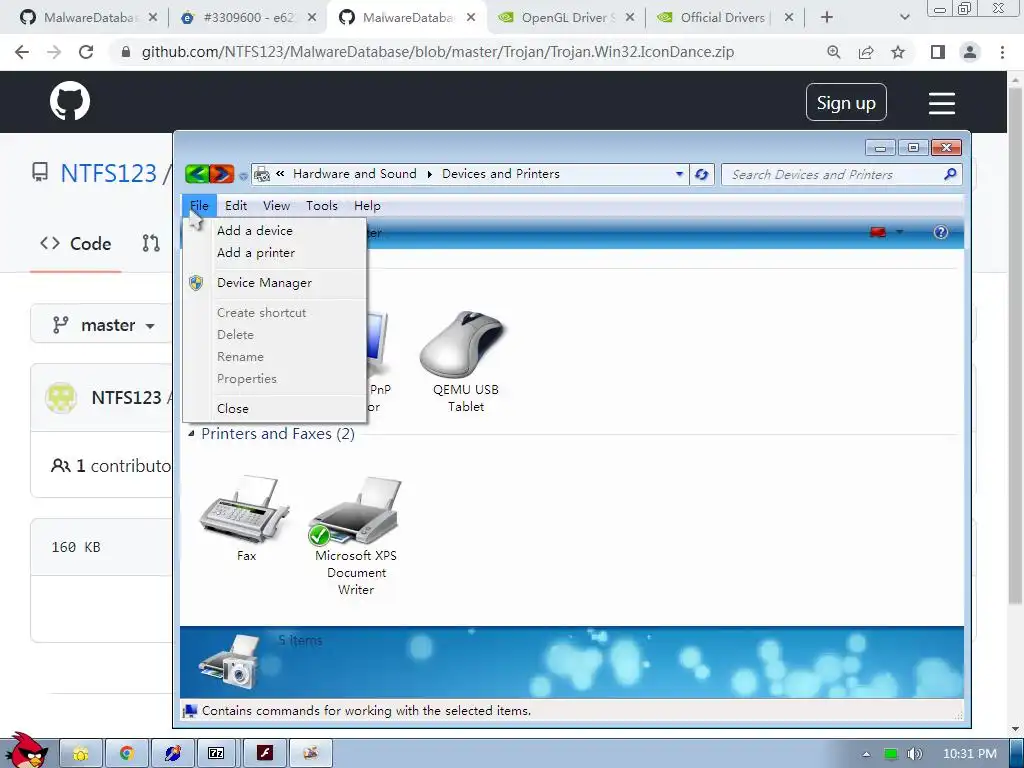Click the Show desktop button

1016,754
